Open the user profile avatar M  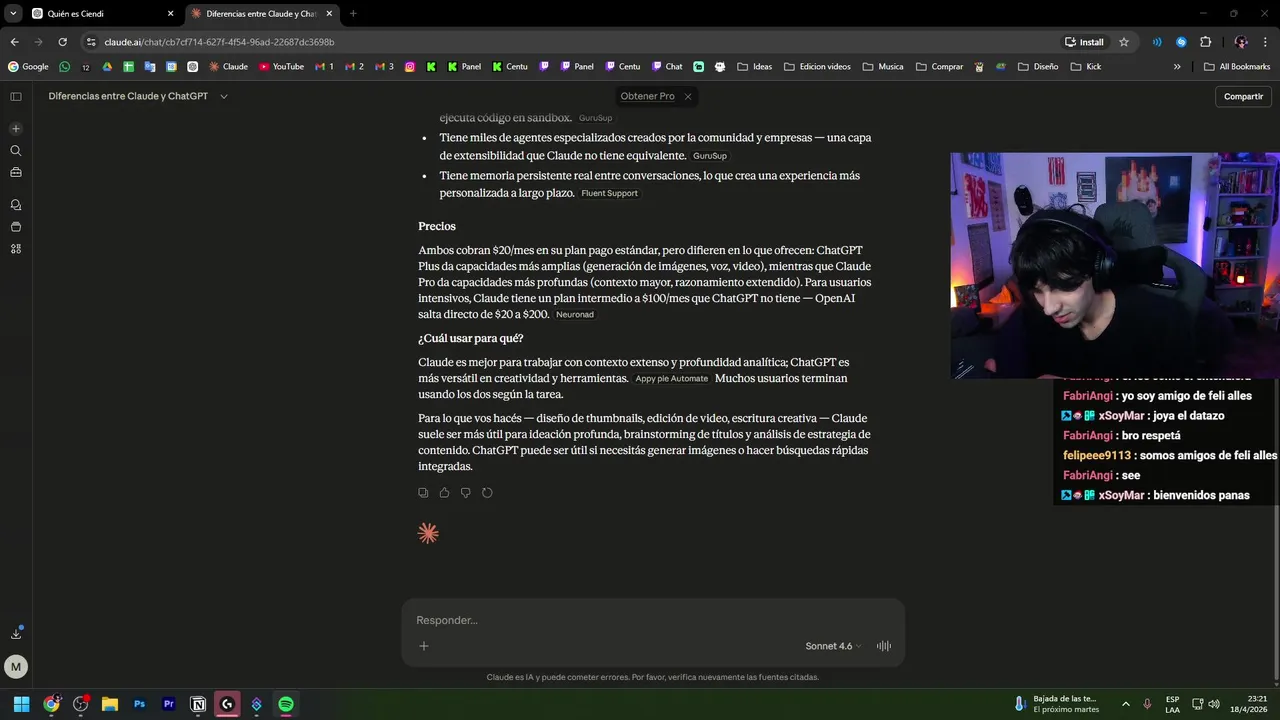(16, 666)
